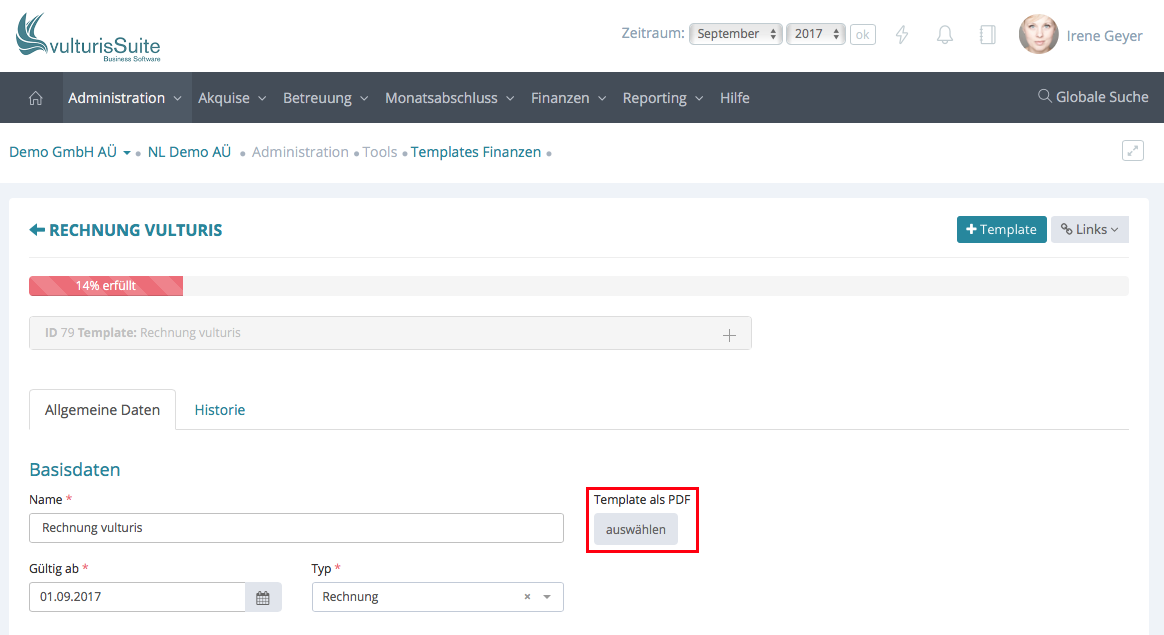Expand the ID 79 Template plus icon

click(729, 334)
